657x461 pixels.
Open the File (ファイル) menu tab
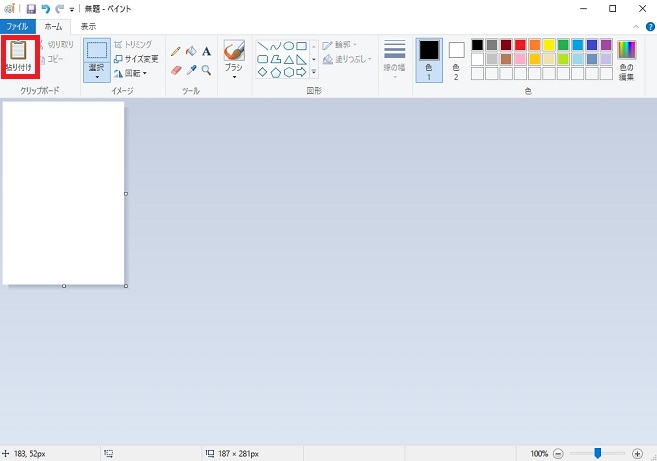pyautogui.click(x=17, y=26)
